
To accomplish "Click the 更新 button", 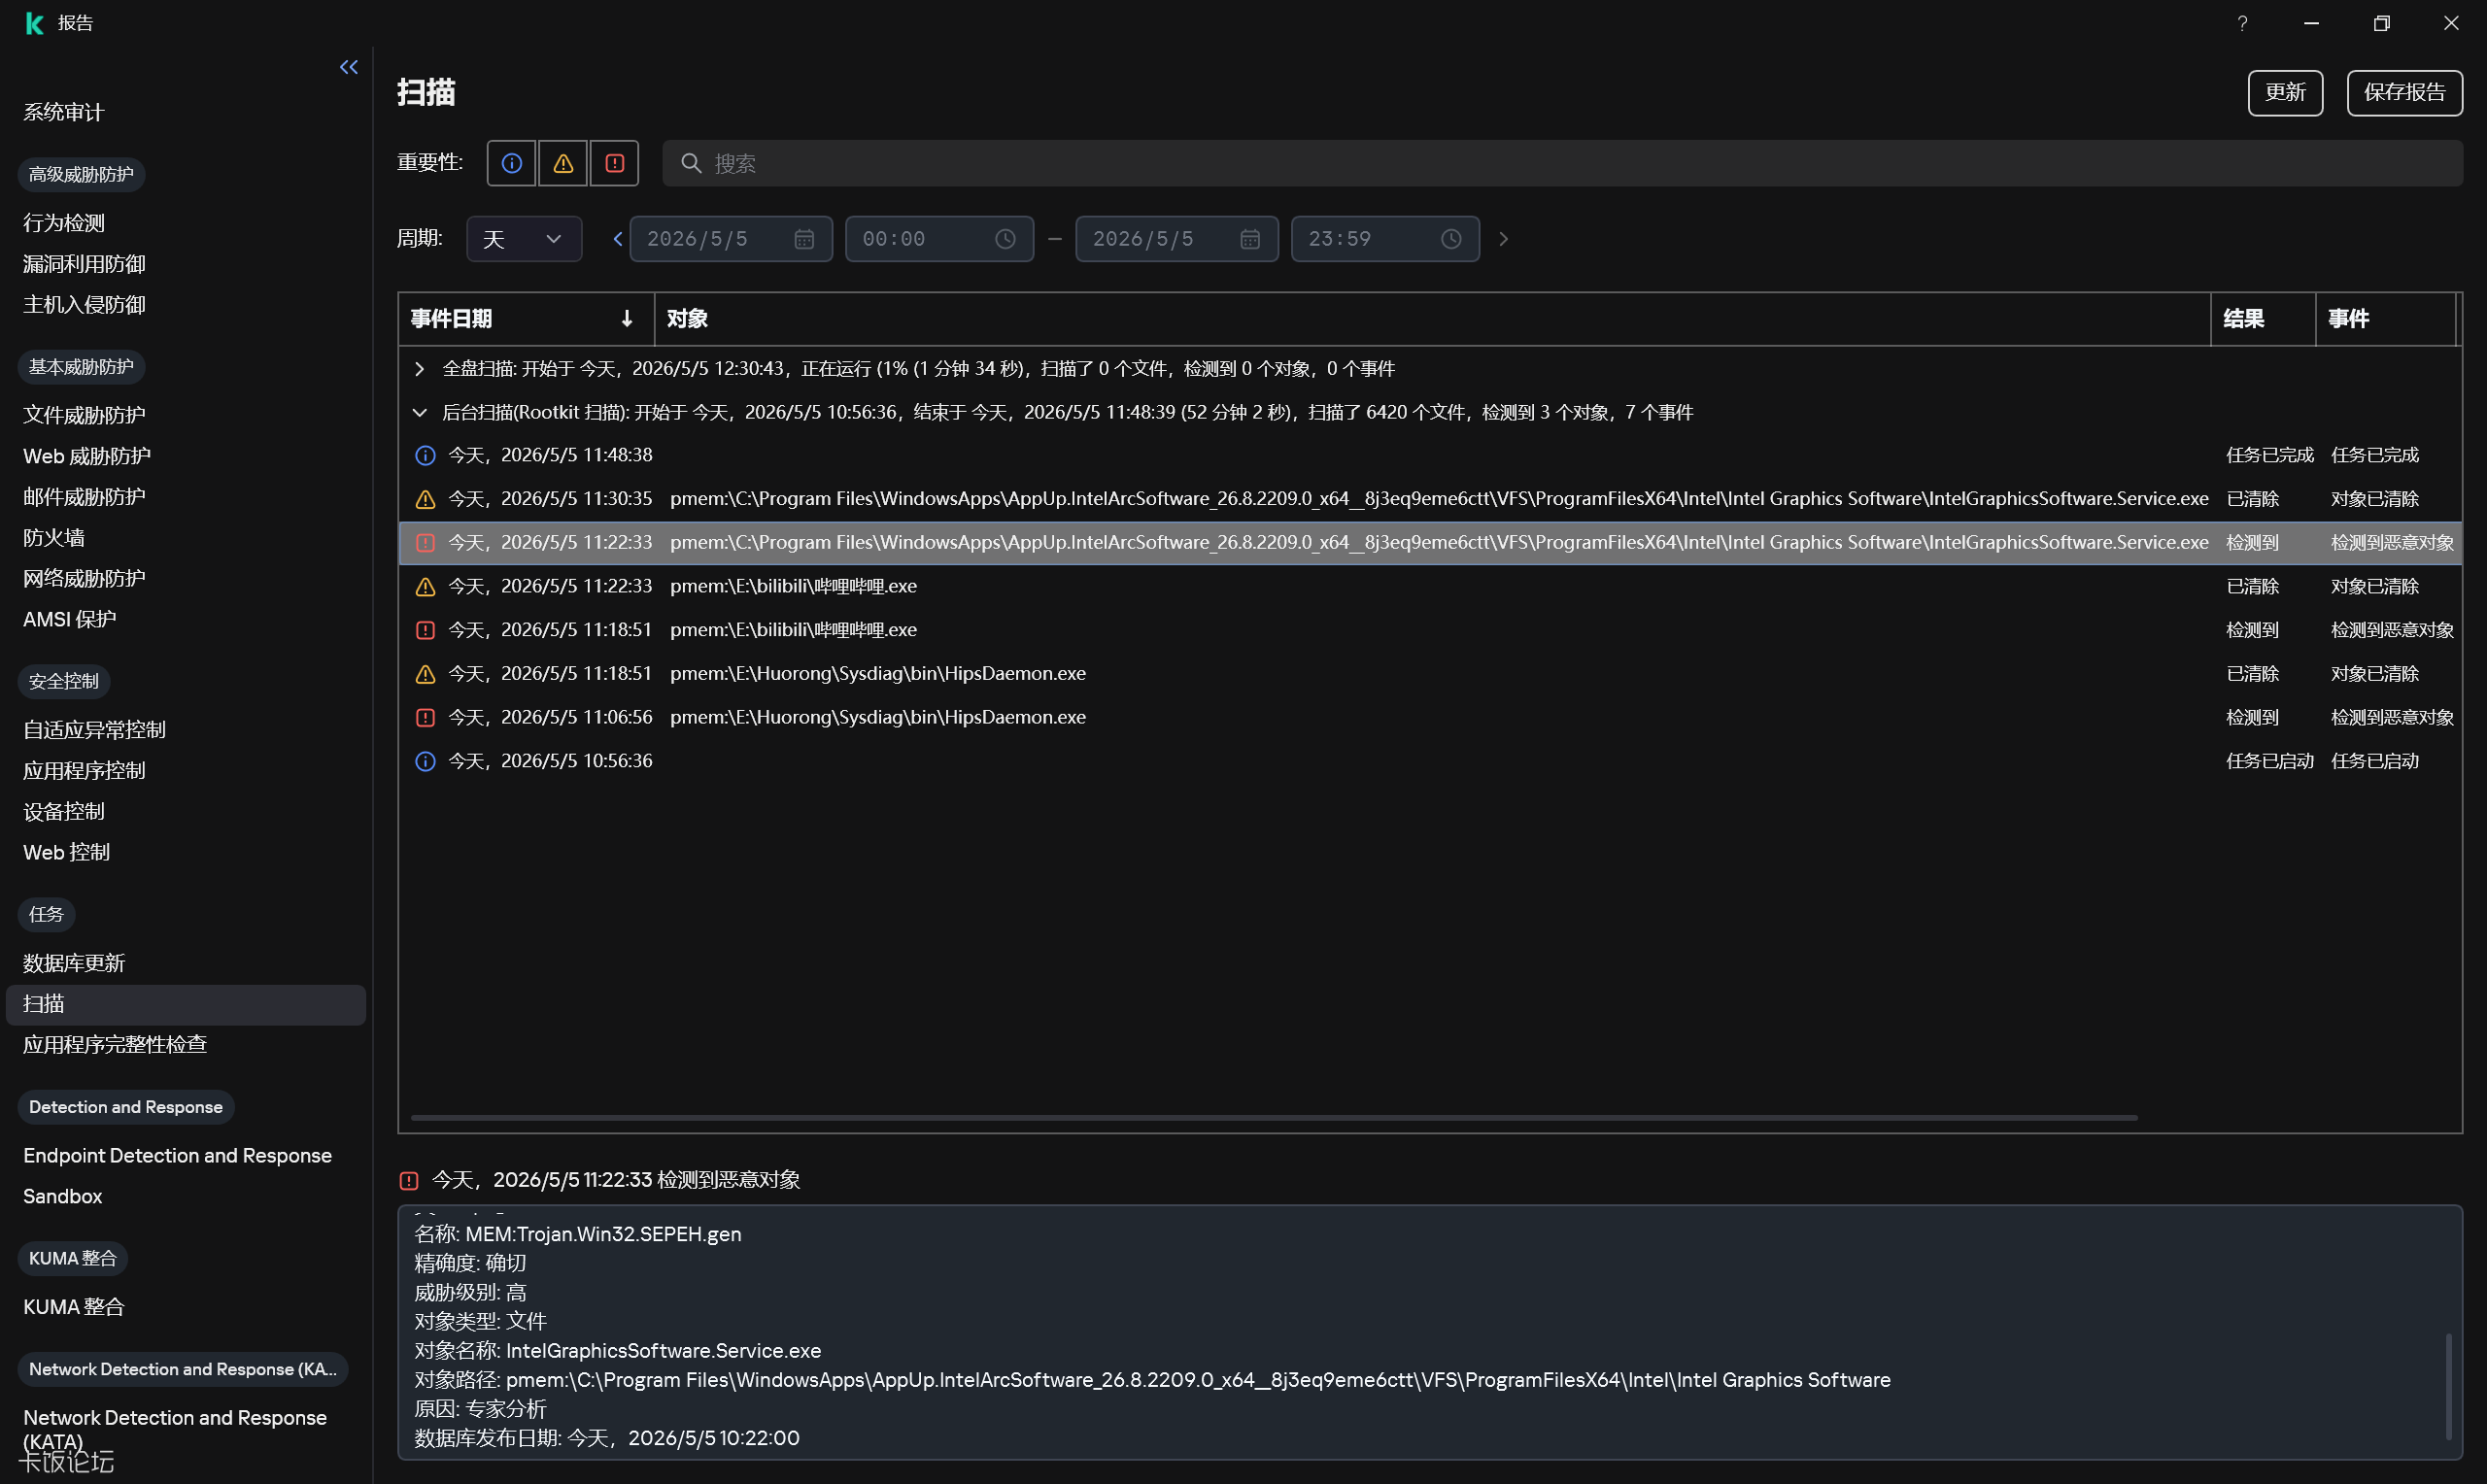I will point(2285,93).
